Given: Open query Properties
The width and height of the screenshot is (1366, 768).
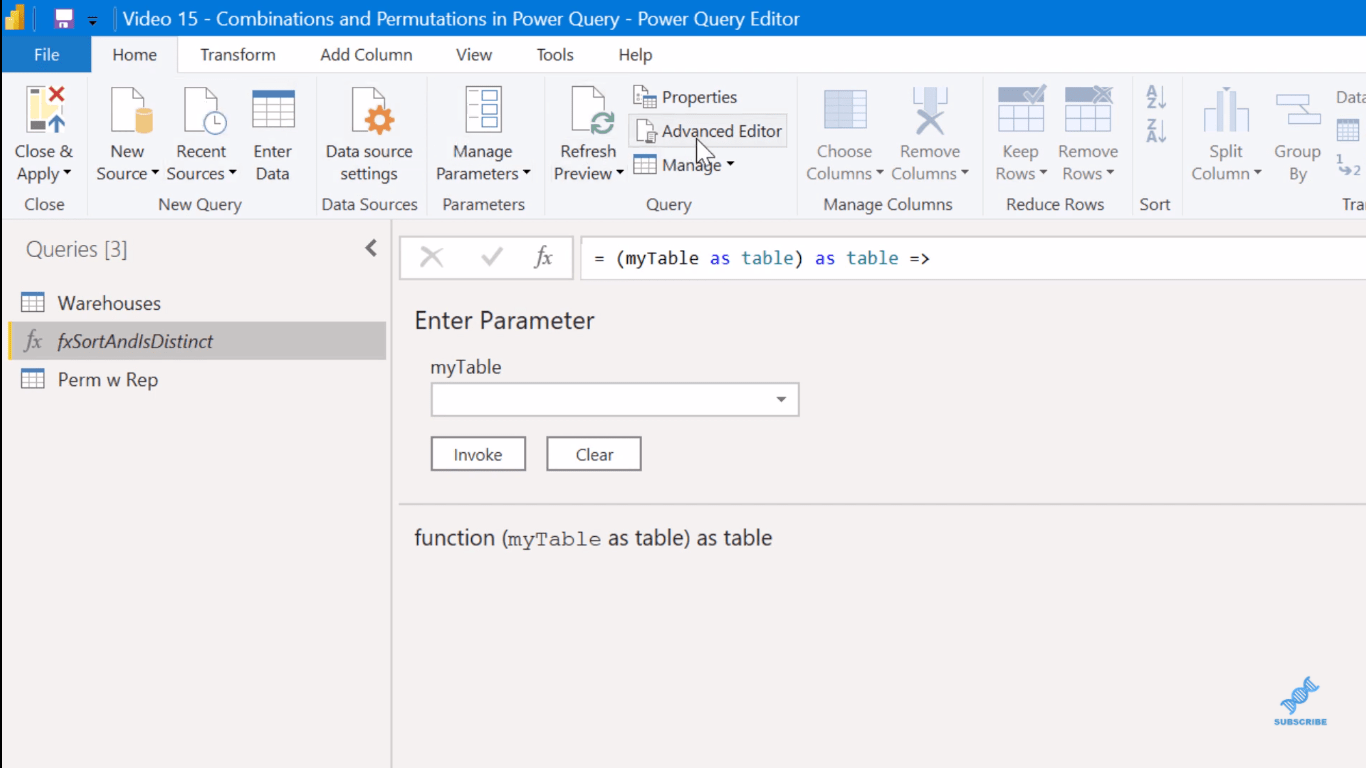Looking at the screenshot, I should point(686,97).
